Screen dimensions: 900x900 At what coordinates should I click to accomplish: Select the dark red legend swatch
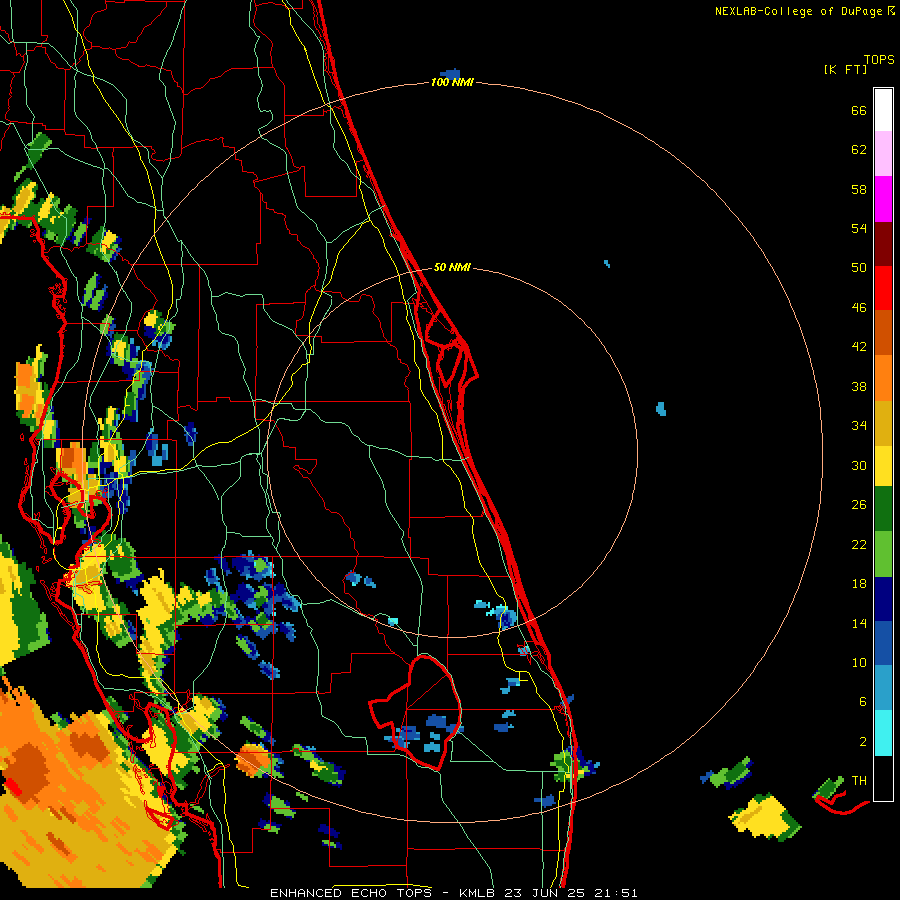pyautogui.click(x=883, y=245)
